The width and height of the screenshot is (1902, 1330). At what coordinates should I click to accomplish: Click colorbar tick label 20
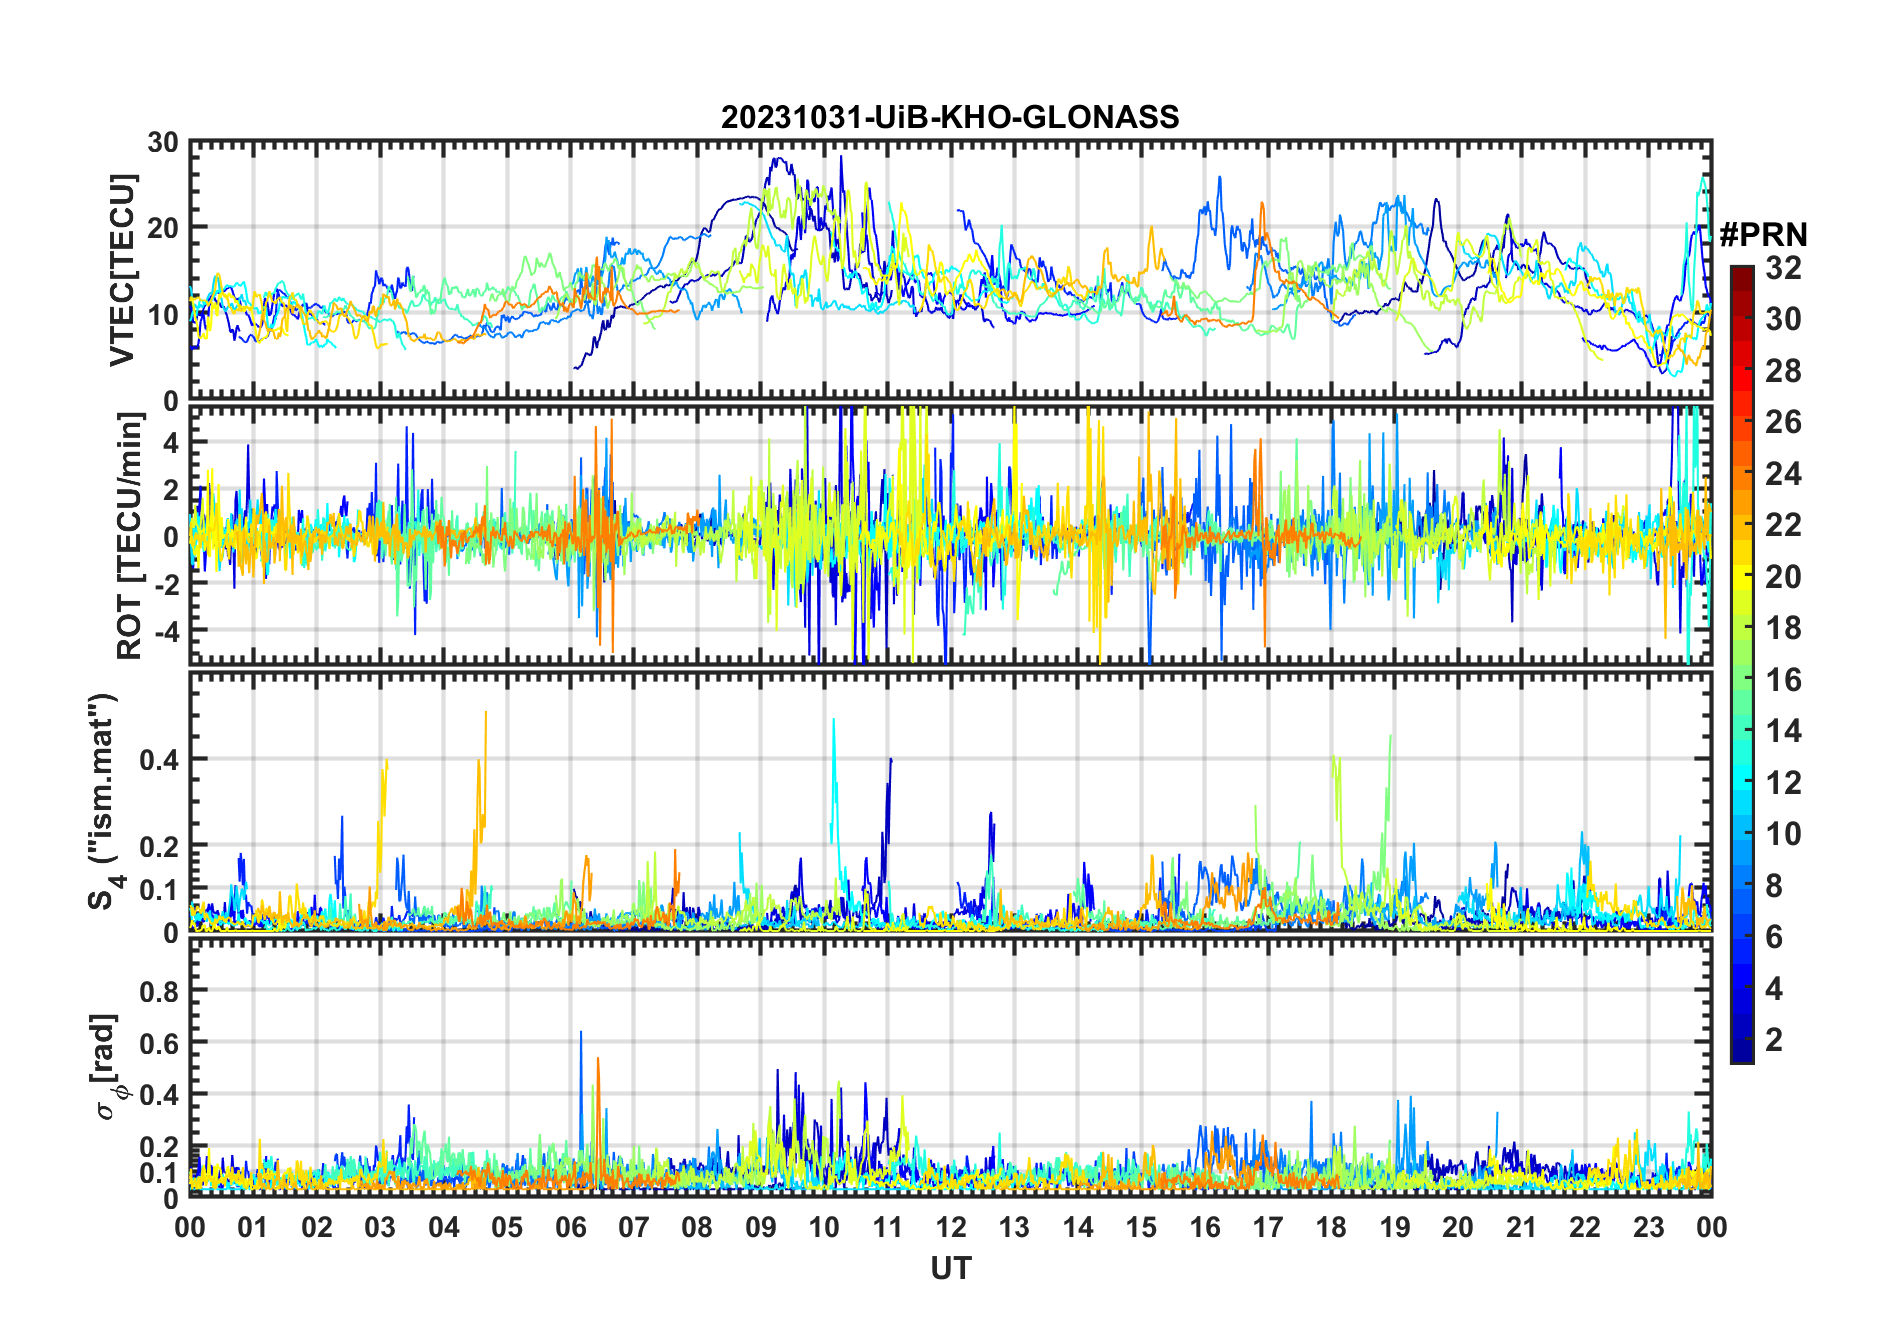tap(1783, 577)
